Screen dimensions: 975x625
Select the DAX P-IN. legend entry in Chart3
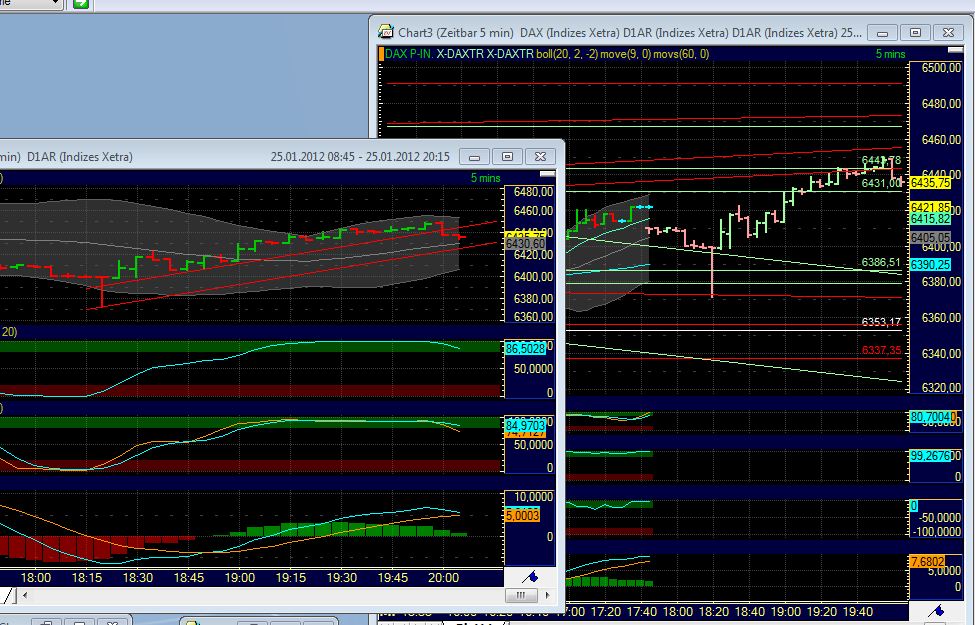408,53
